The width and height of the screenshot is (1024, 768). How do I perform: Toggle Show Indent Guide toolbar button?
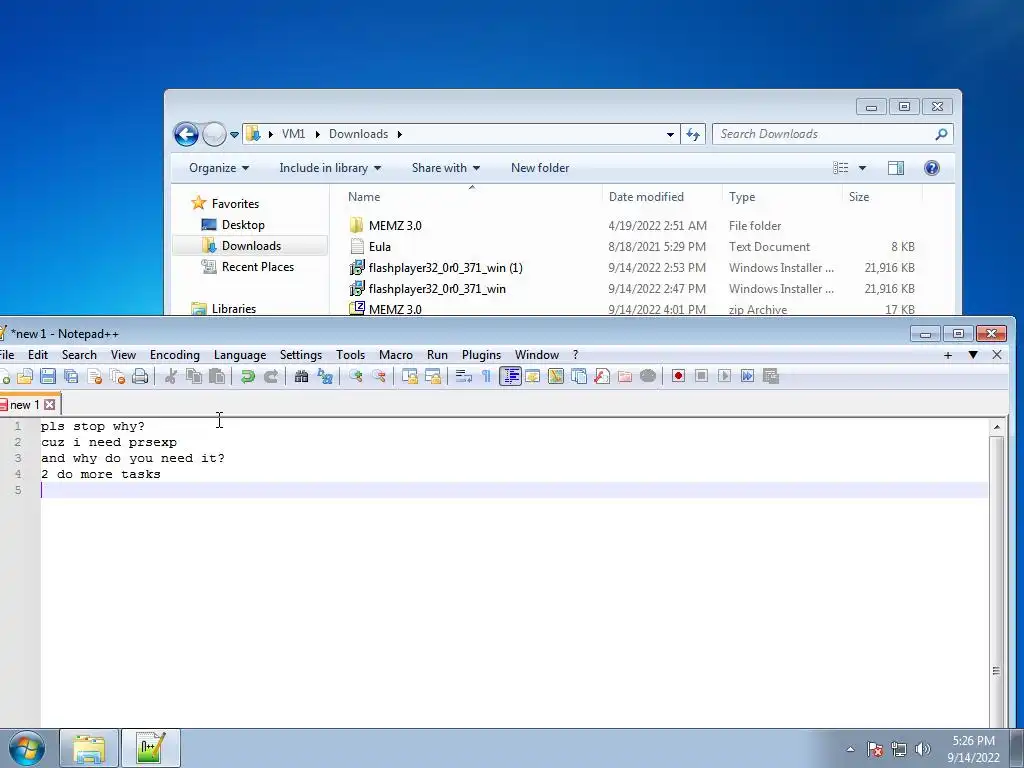tap(511, 376)
